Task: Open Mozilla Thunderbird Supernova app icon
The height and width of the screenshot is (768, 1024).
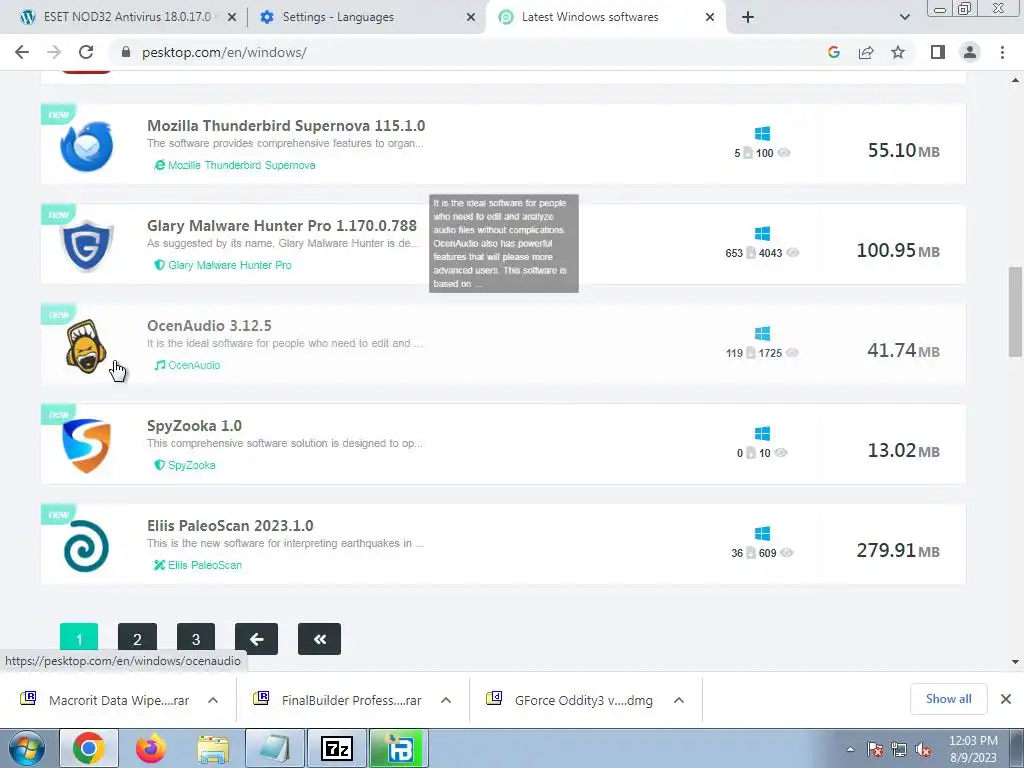Action: pos(86,146)
